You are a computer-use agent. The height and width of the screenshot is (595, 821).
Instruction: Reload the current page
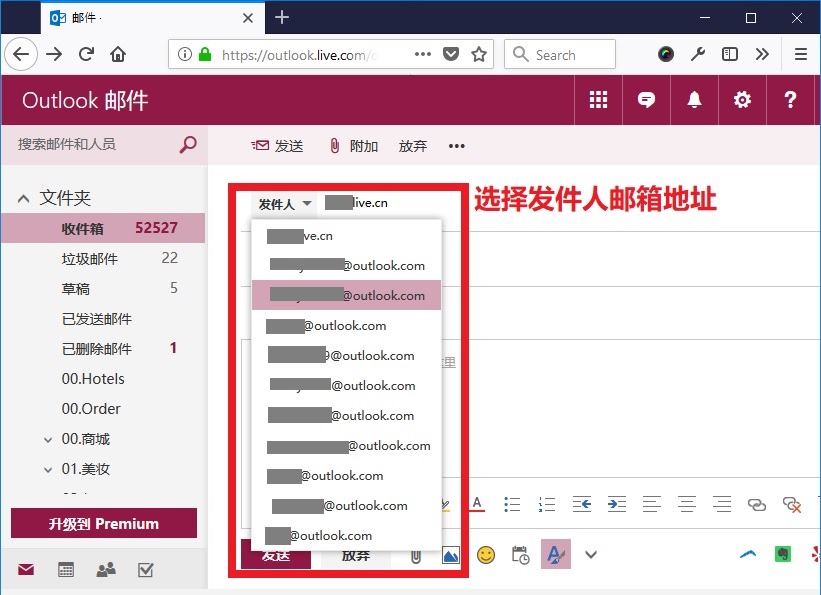tap(86, 54)
